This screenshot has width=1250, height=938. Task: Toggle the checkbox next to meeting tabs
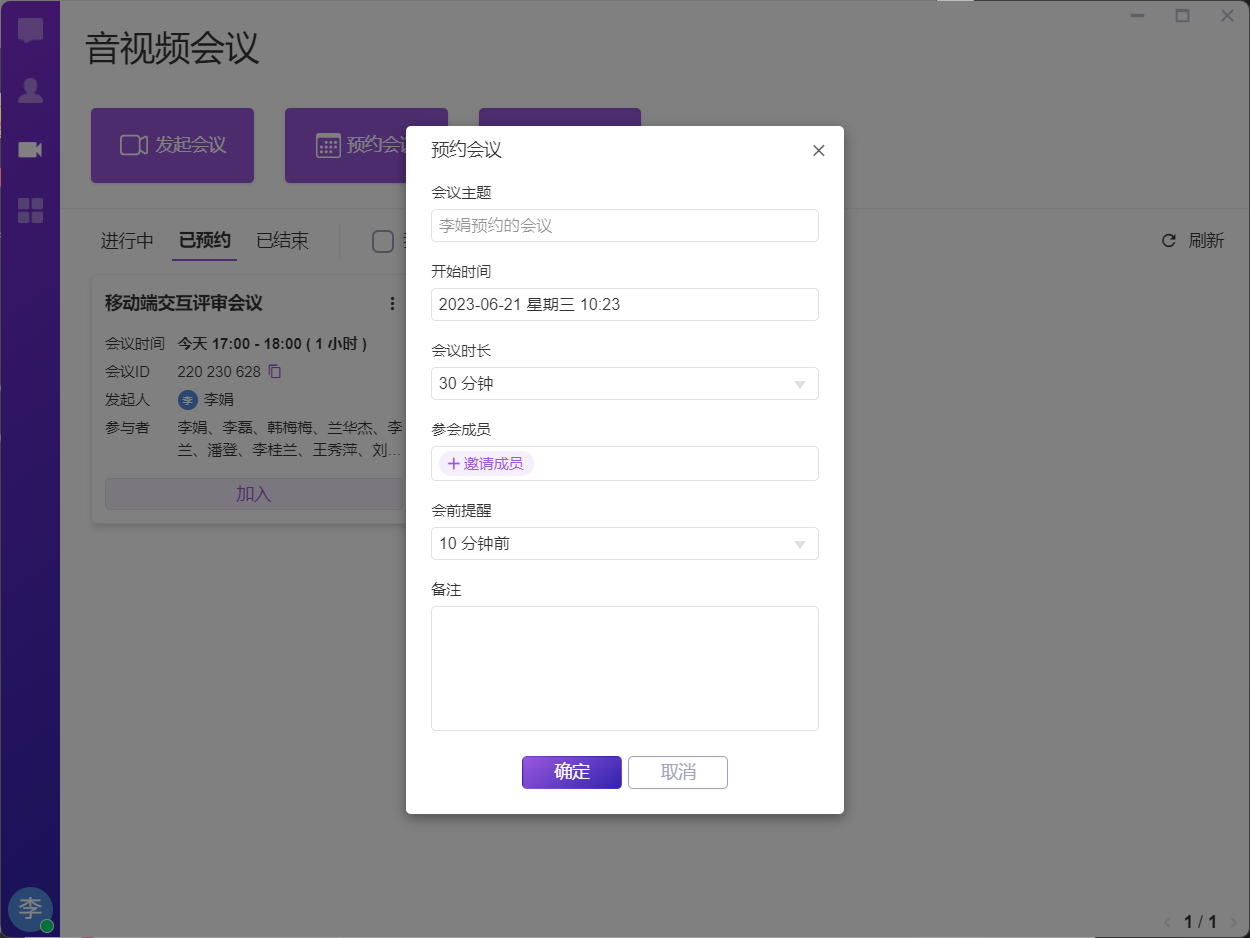pyautogui.click(x=382, y=241)
